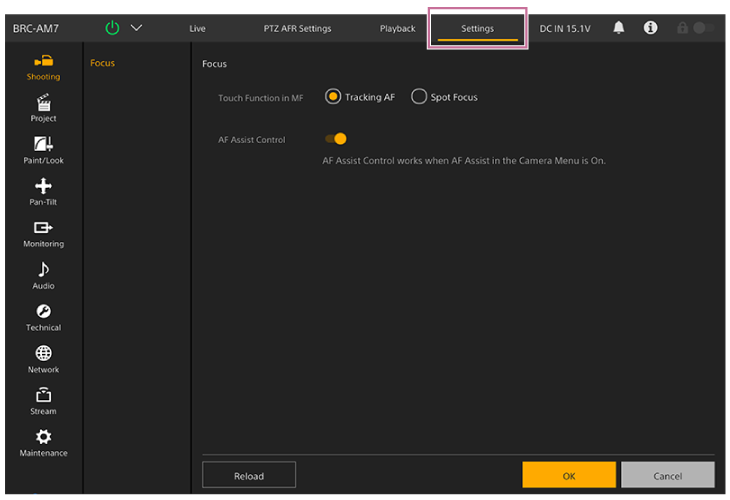Expand the power dropdown chevron
The height and width of the screenshot is (500, 730).
[x=136, y=28]
